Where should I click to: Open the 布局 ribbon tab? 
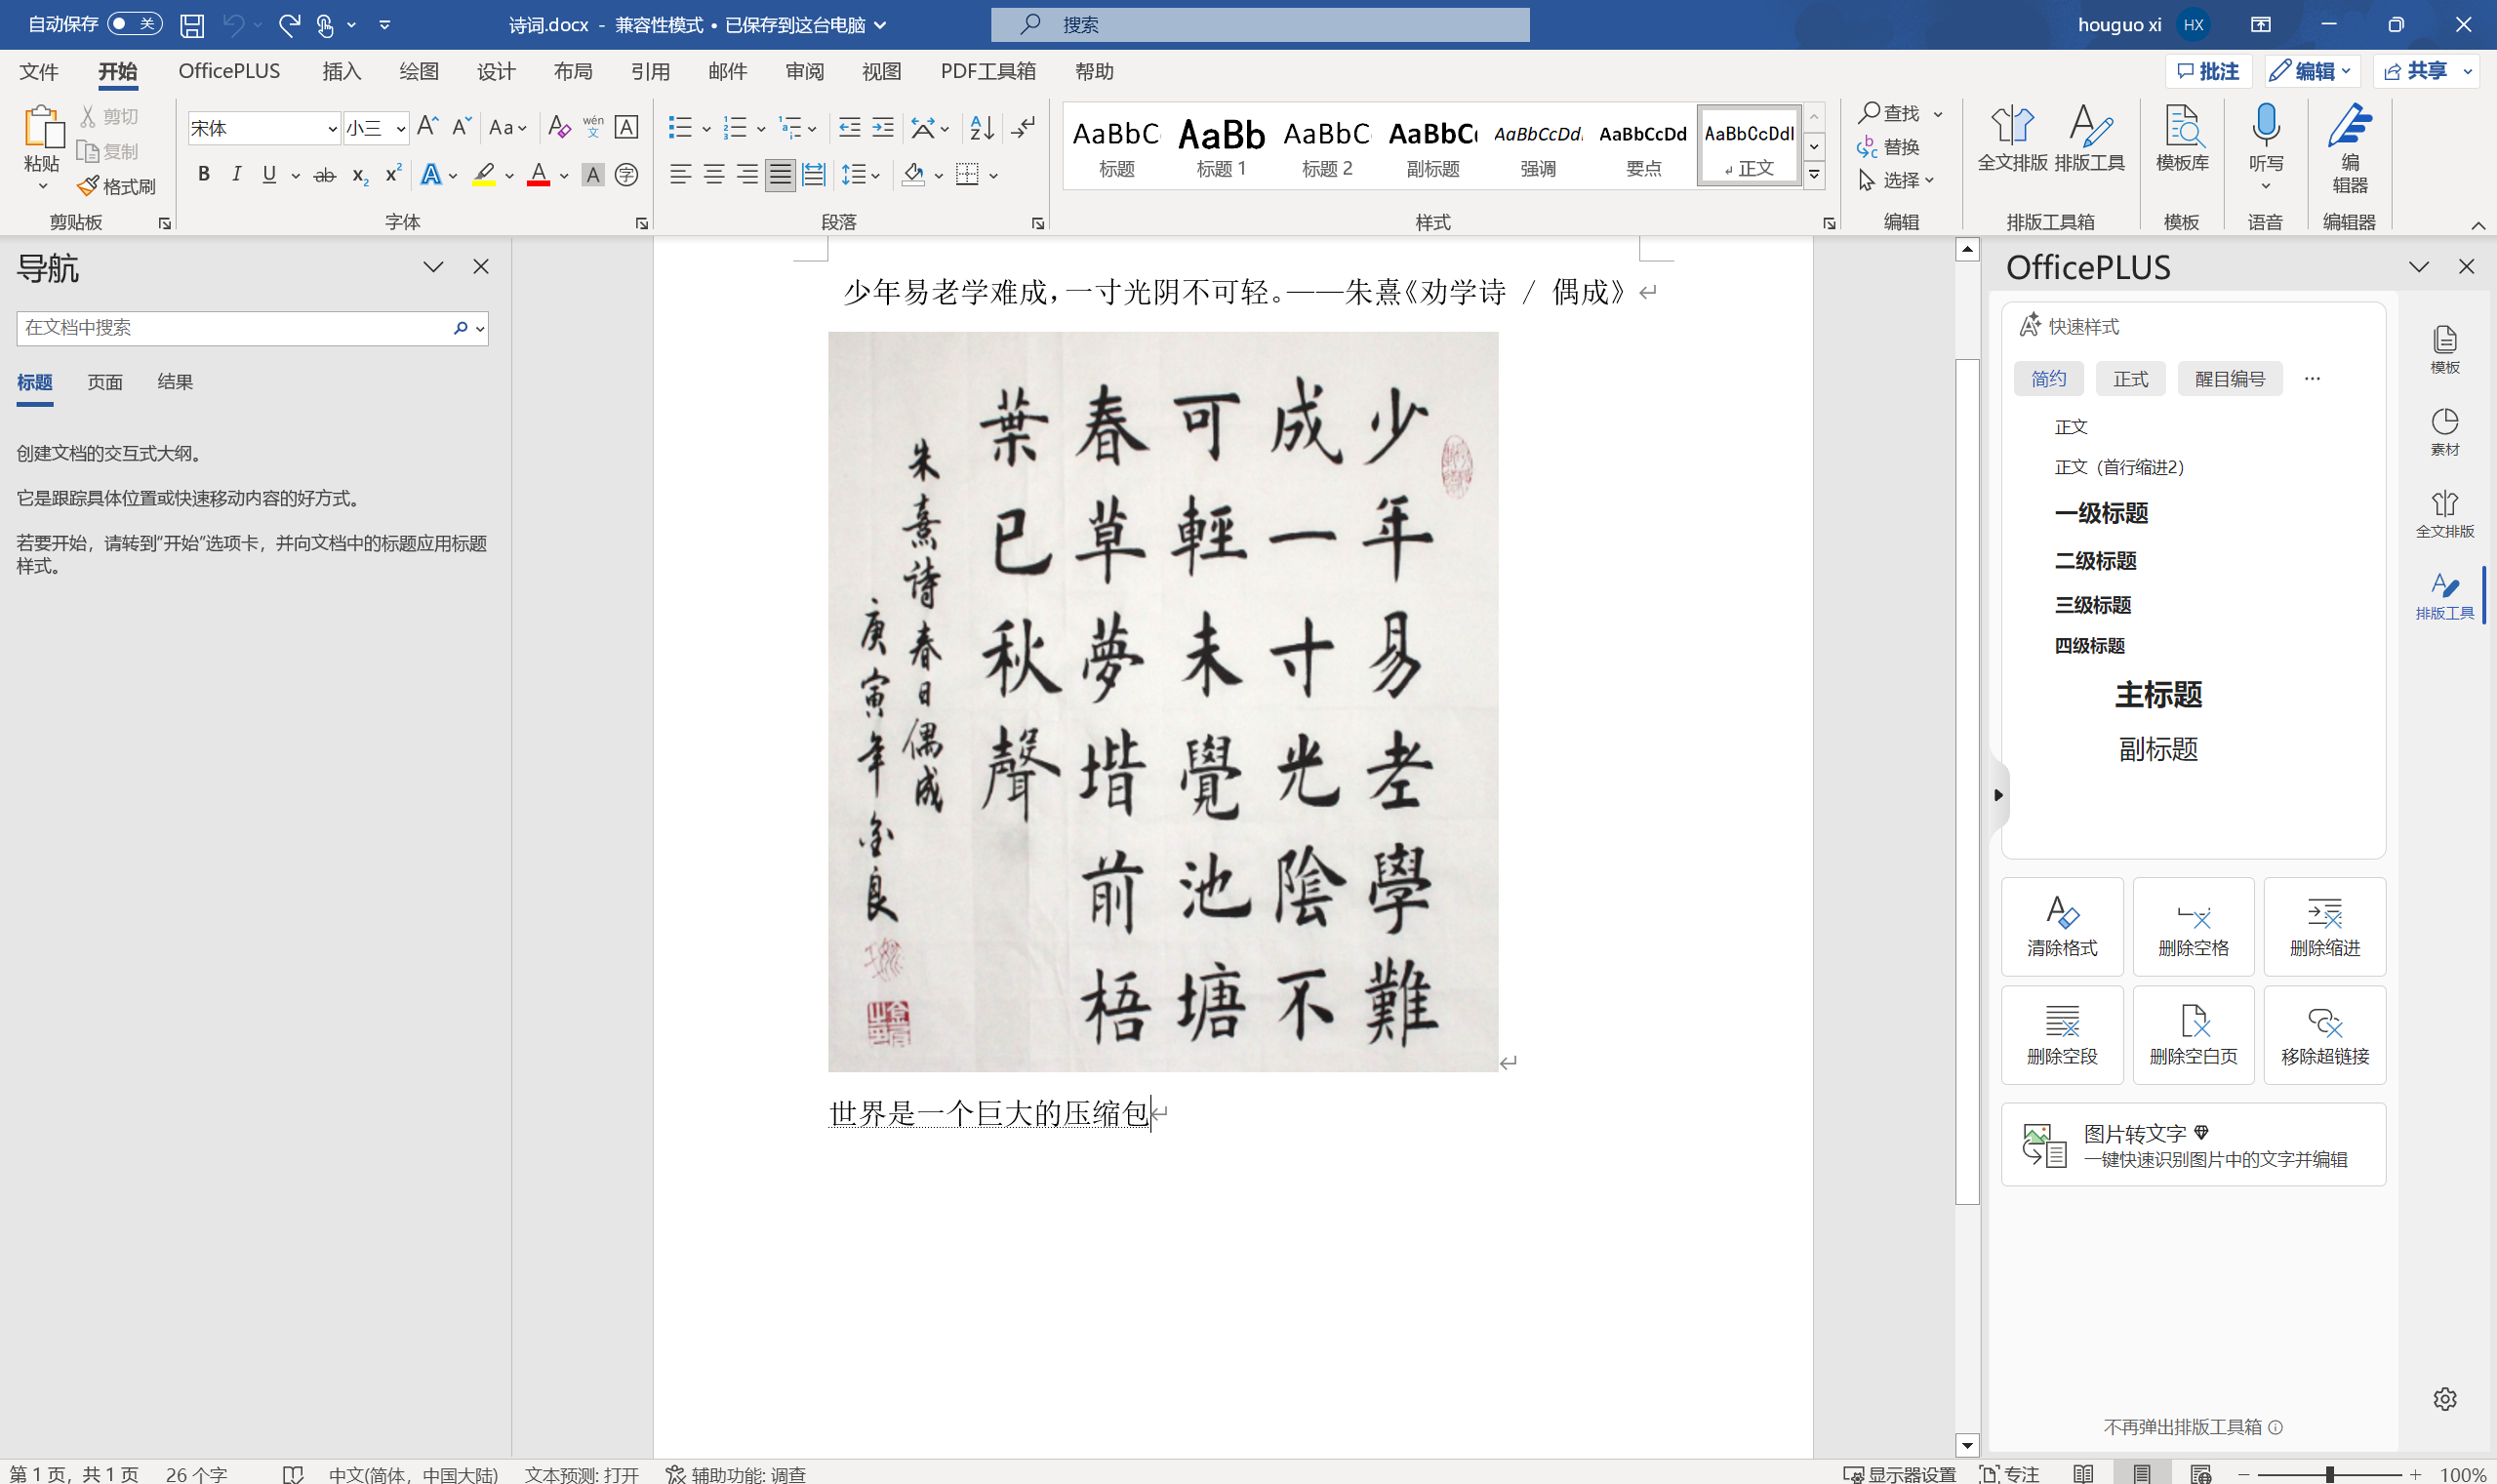pyautogui.click(x=573, y=71)
